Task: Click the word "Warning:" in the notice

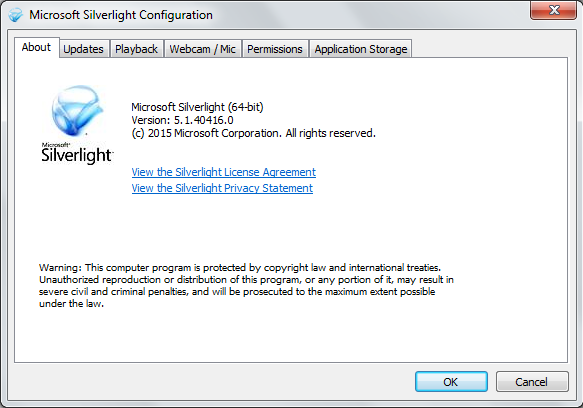Action: point(60,268)
